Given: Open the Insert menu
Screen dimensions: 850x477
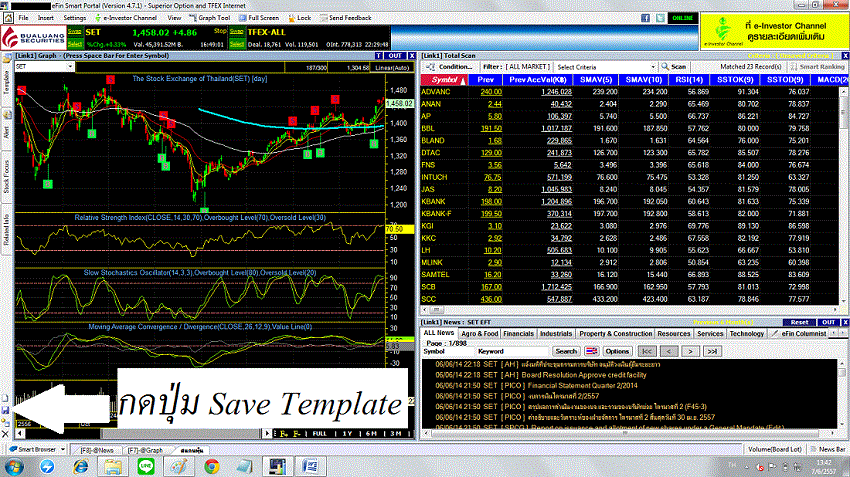Looking at the screenshot, I should click(x=46, y=18).
